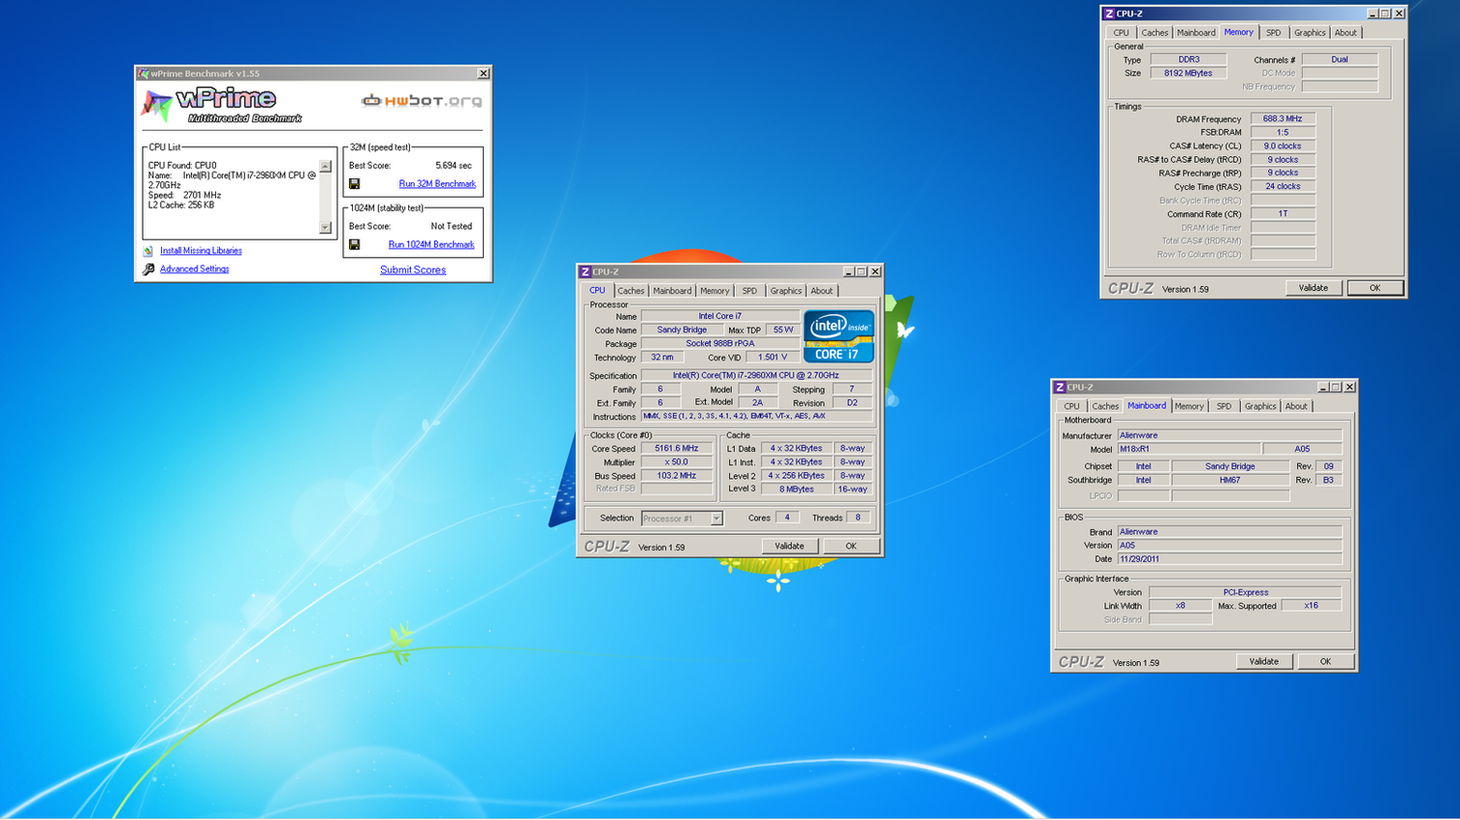Click Package field Socket 988B rPGA

coord(720,343)
